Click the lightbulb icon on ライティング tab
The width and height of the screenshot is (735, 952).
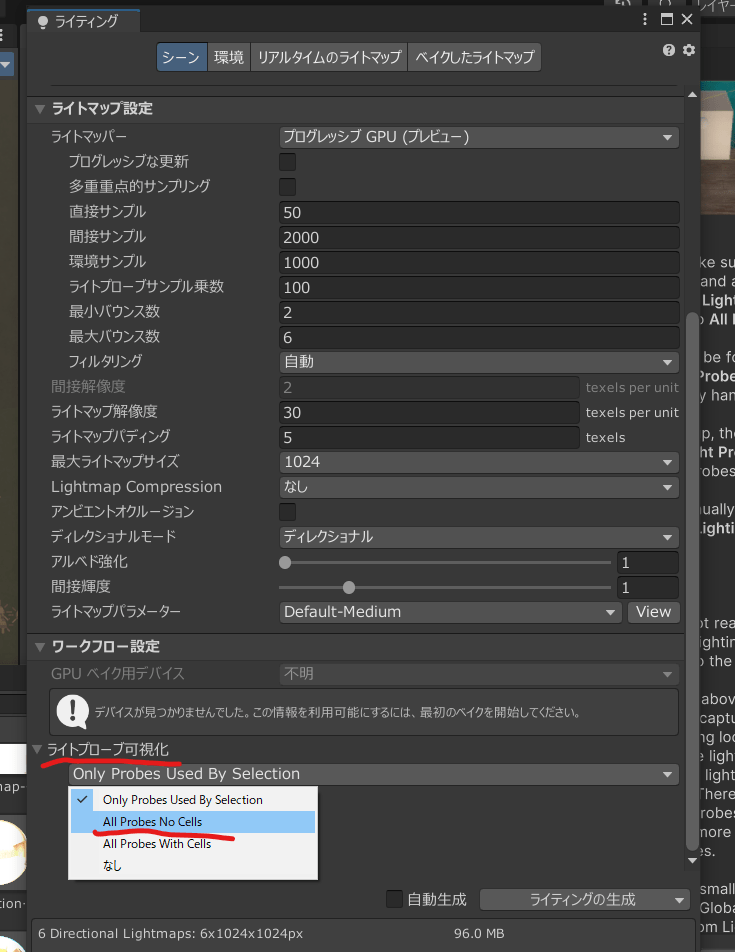[x=42, y=21]
